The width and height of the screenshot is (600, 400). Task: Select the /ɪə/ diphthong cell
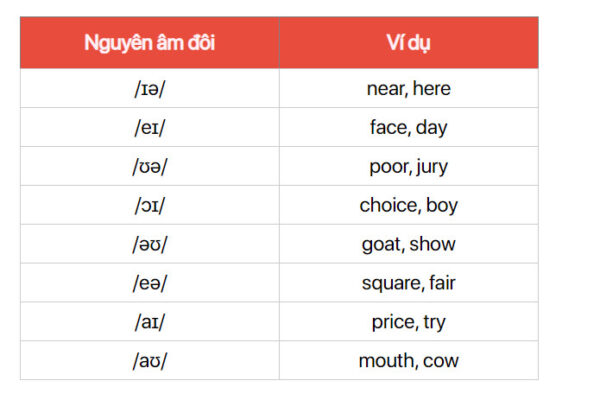coord(149,88)
